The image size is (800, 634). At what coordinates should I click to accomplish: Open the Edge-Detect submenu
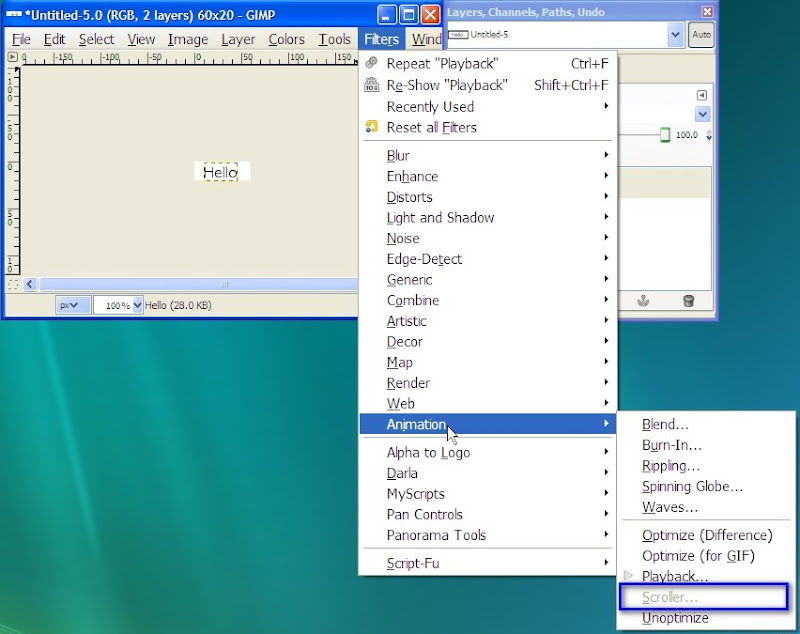coord(488,259)
